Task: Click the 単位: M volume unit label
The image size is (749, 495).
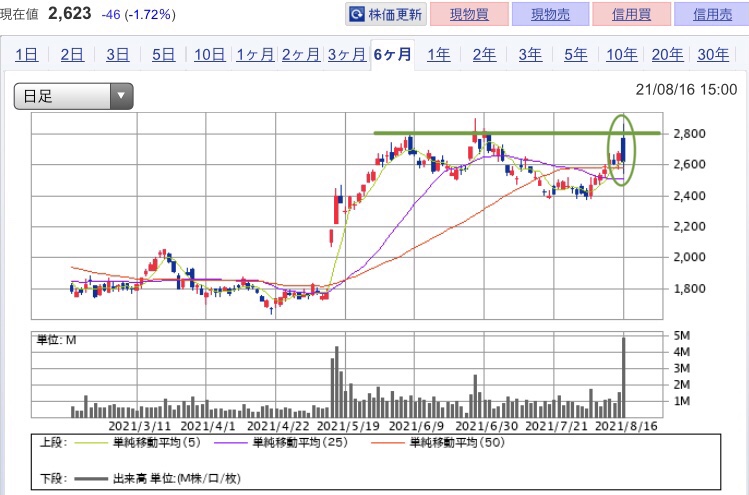Action: point(56,340)
